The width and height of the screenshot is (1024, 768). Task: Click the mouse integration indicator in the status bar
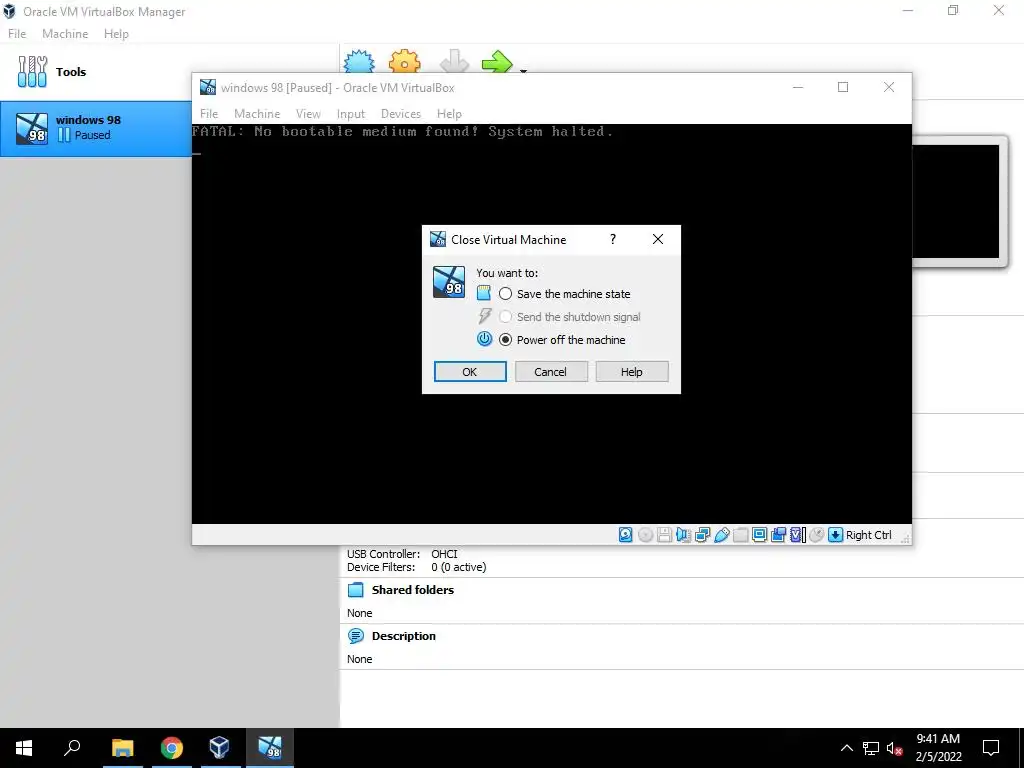(816, 535)
